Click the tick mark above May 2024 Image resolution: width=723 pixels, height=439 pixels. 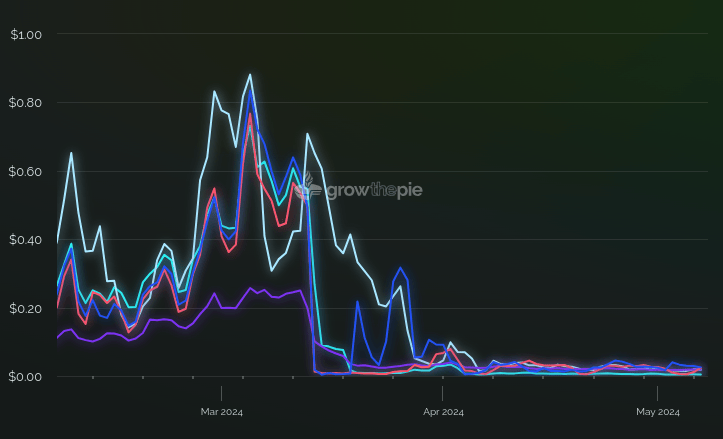coord(658,392)
